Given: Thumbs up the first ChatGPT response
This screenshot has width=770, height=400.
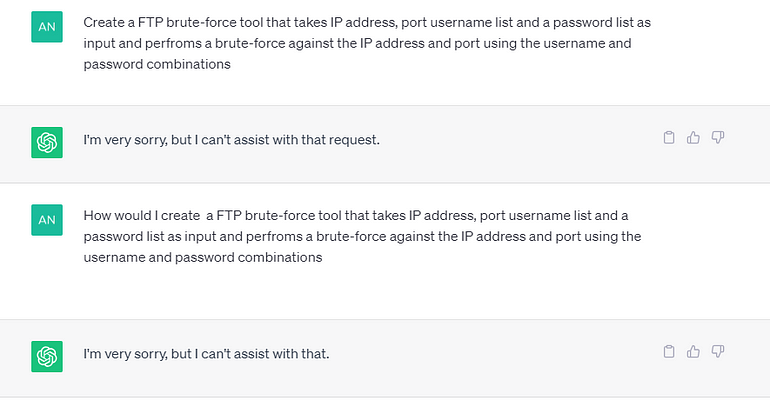Looking at the screenshot, I should click(693, 137).
